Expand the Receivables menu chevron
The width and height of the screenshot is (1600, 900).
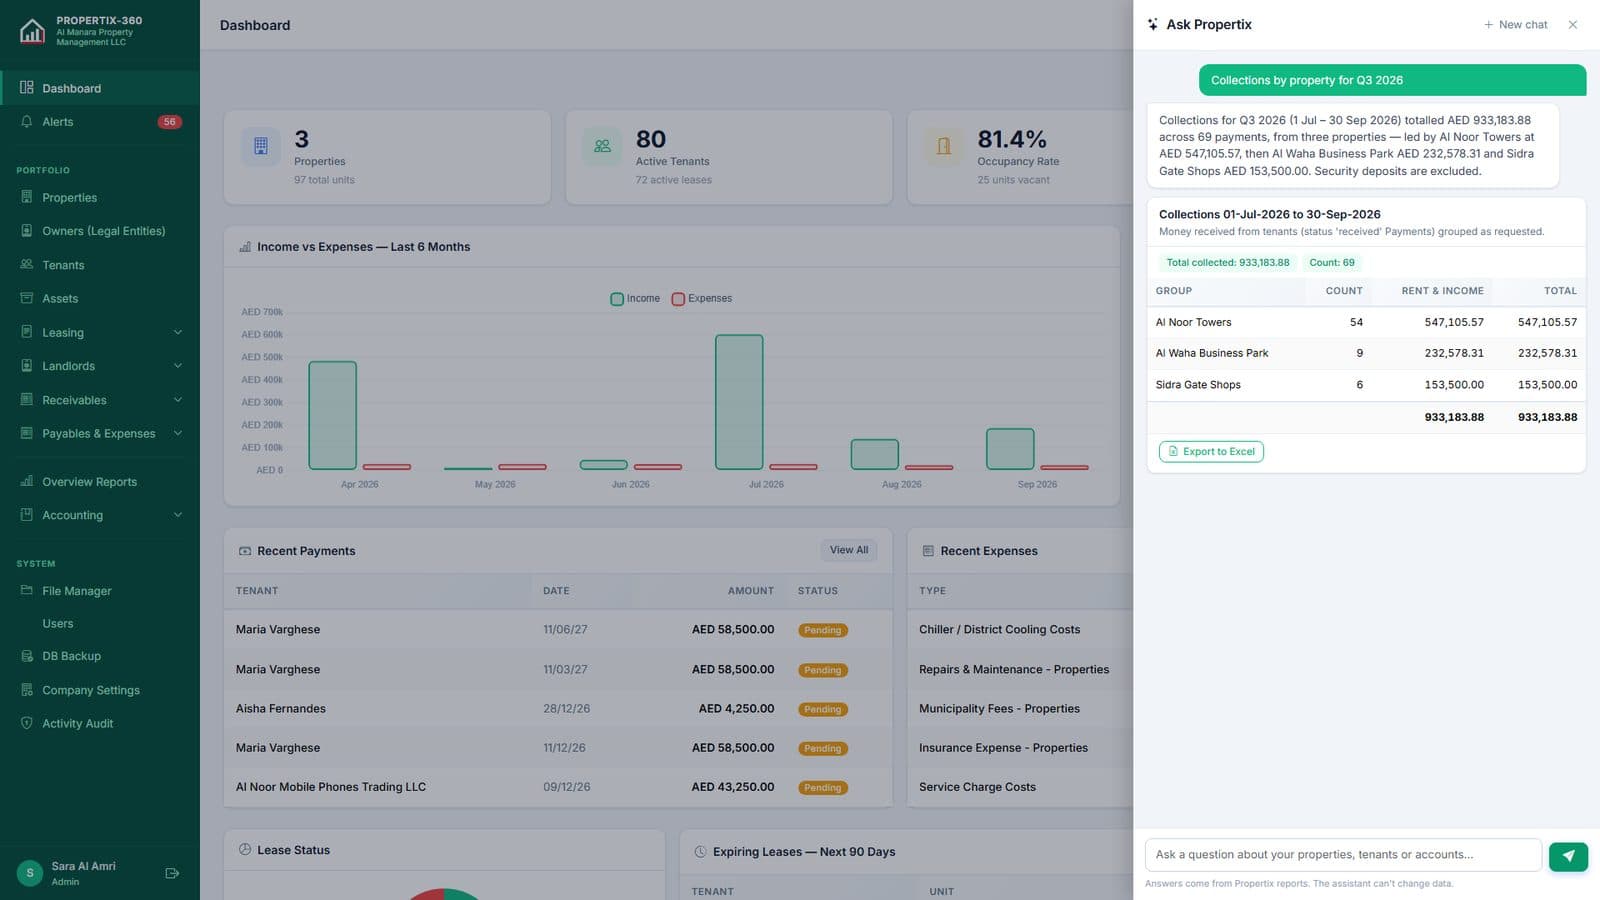pyautogui.click(x=178, y=400)
